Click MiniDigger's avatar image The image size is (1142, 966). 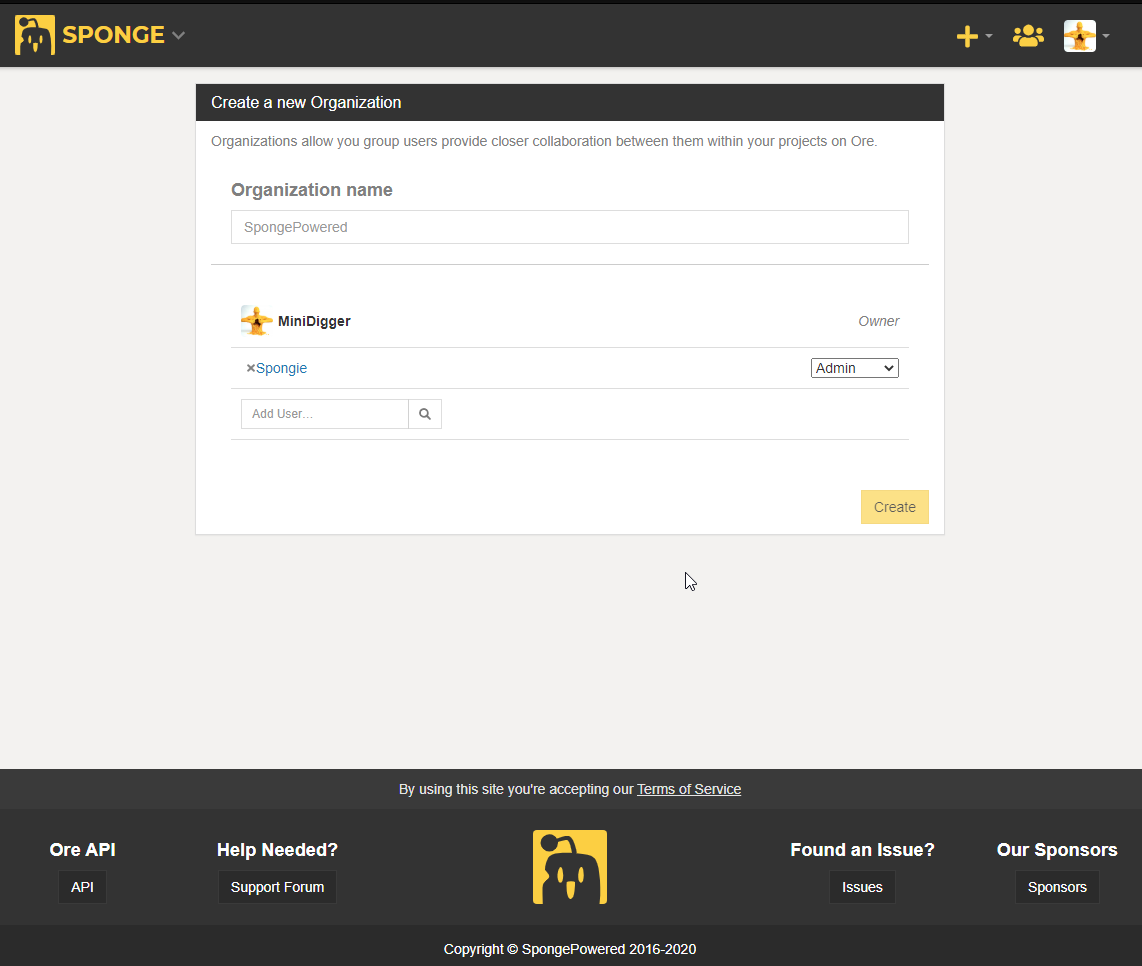click(x=256, y=321)
